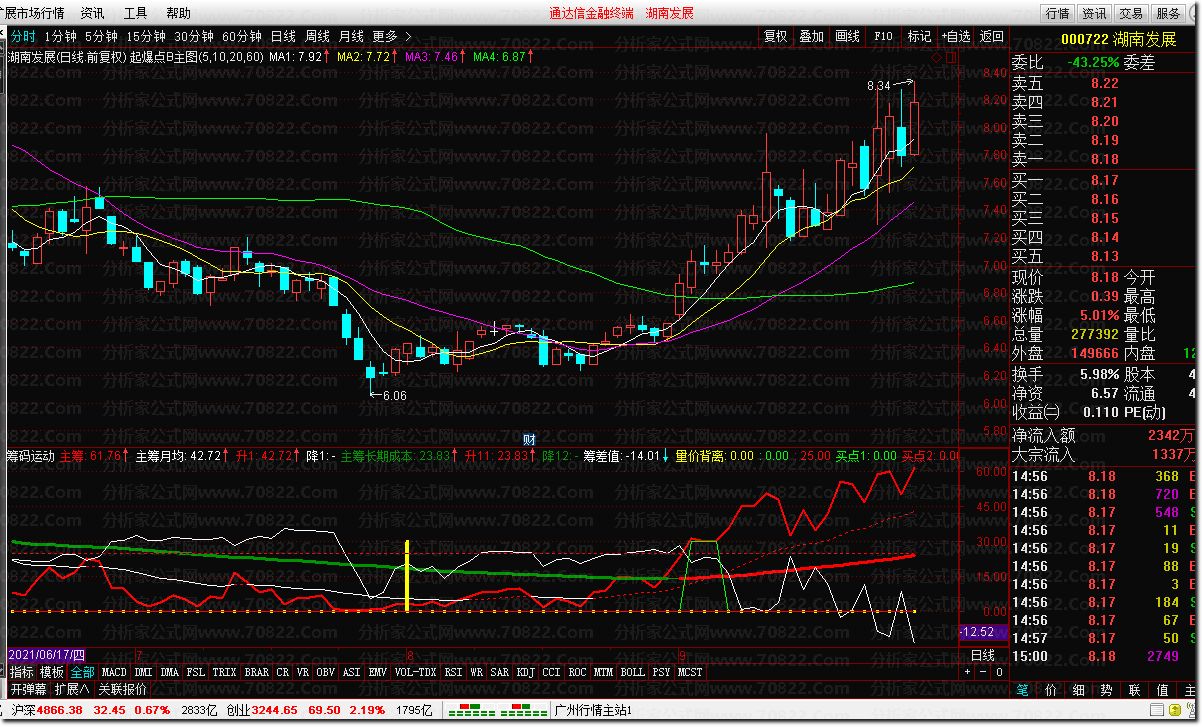This screenshot has width=1204, height=727.
Task: Switch to the 60分钟 period
Action: click(x=241, y=36)
